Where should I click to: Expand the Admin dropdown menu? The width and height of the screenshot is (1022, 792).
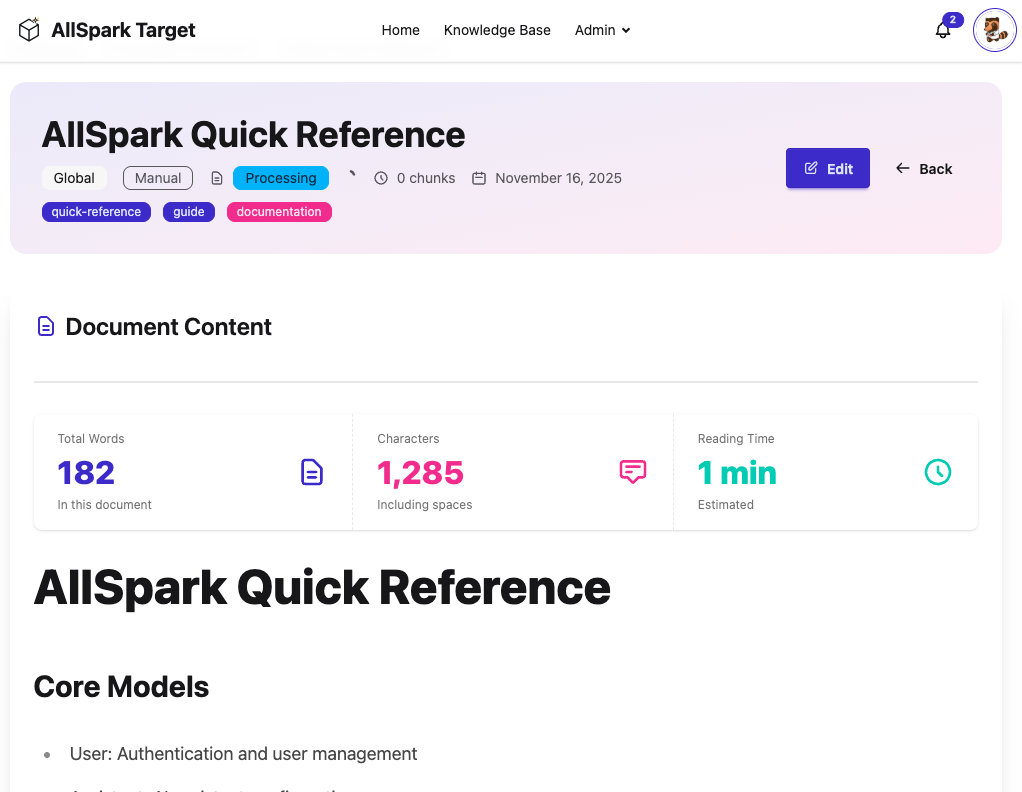(602, 30)
